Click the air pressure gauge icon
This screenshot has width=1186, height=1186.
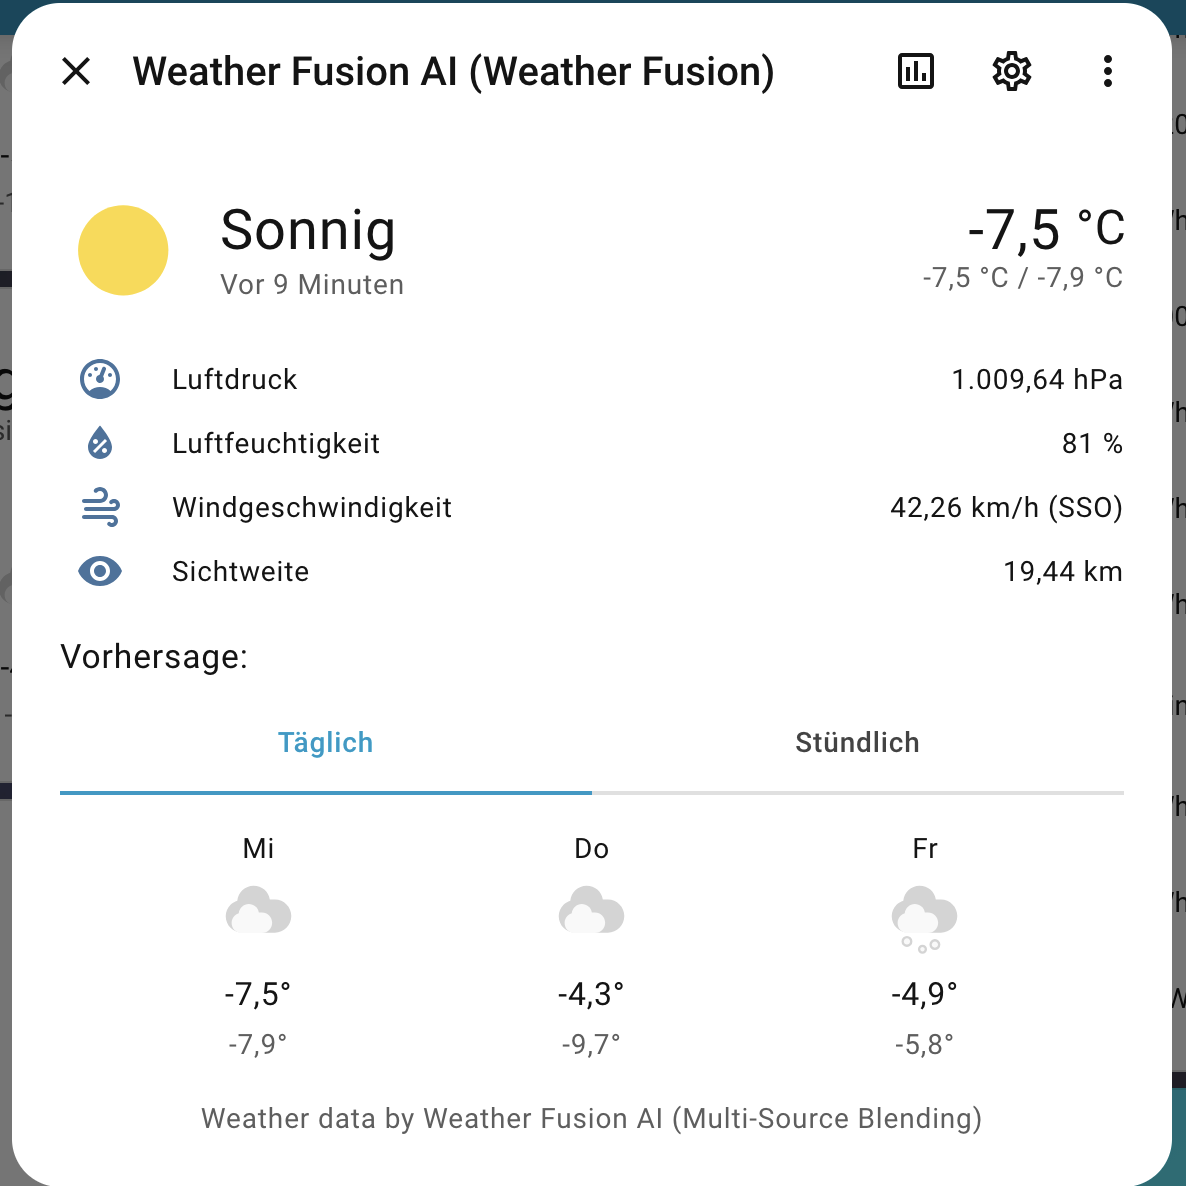point(100,380)
